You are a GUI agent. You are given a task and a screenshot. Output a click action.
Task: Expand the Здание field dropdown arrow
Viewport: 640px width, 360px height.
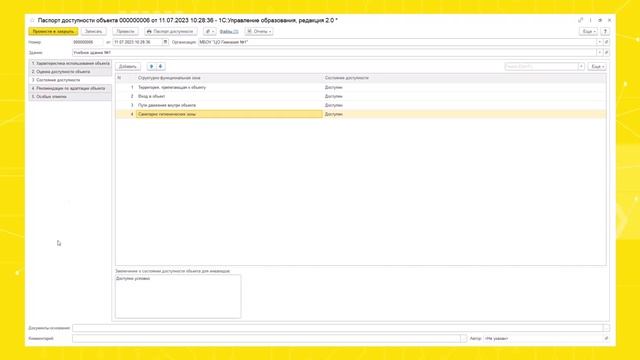click(600, 53)
